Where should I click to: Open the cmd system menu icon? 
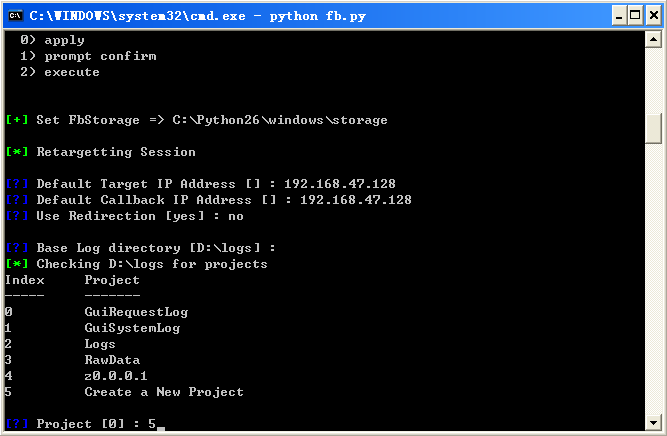[x=15, y=16]
